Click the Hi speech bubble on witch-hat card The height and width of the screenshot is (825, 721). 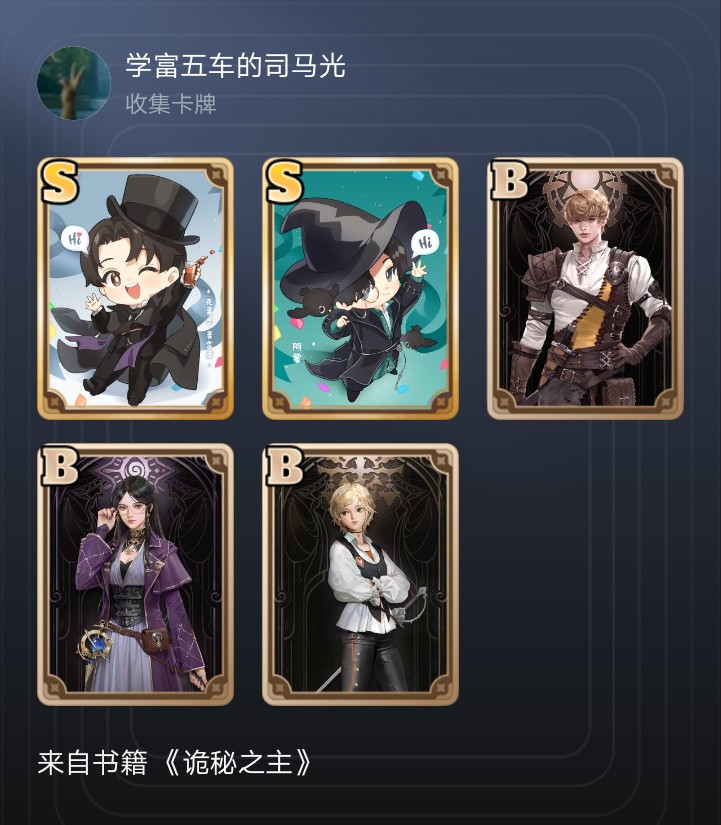(424, 243)
